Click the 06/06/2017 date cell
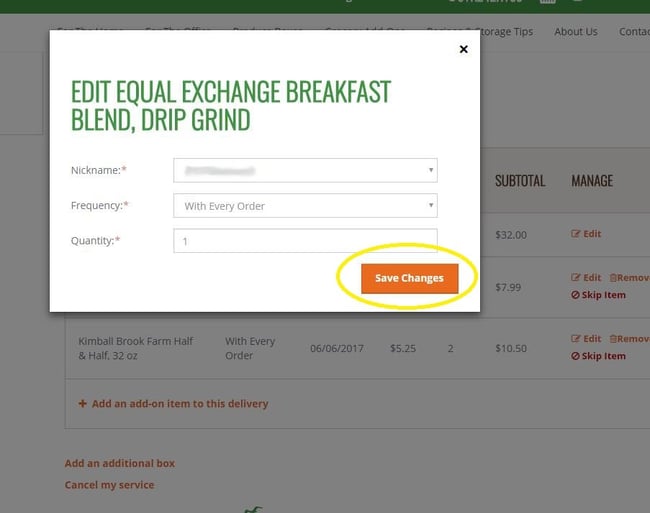 coord(337,348)
